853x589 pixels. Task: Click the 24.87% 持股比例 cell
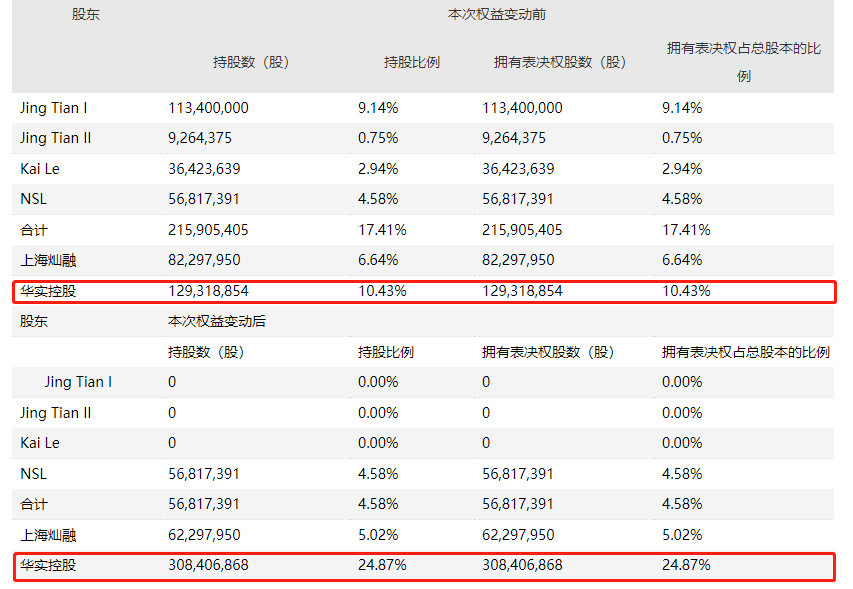(382, 565)
